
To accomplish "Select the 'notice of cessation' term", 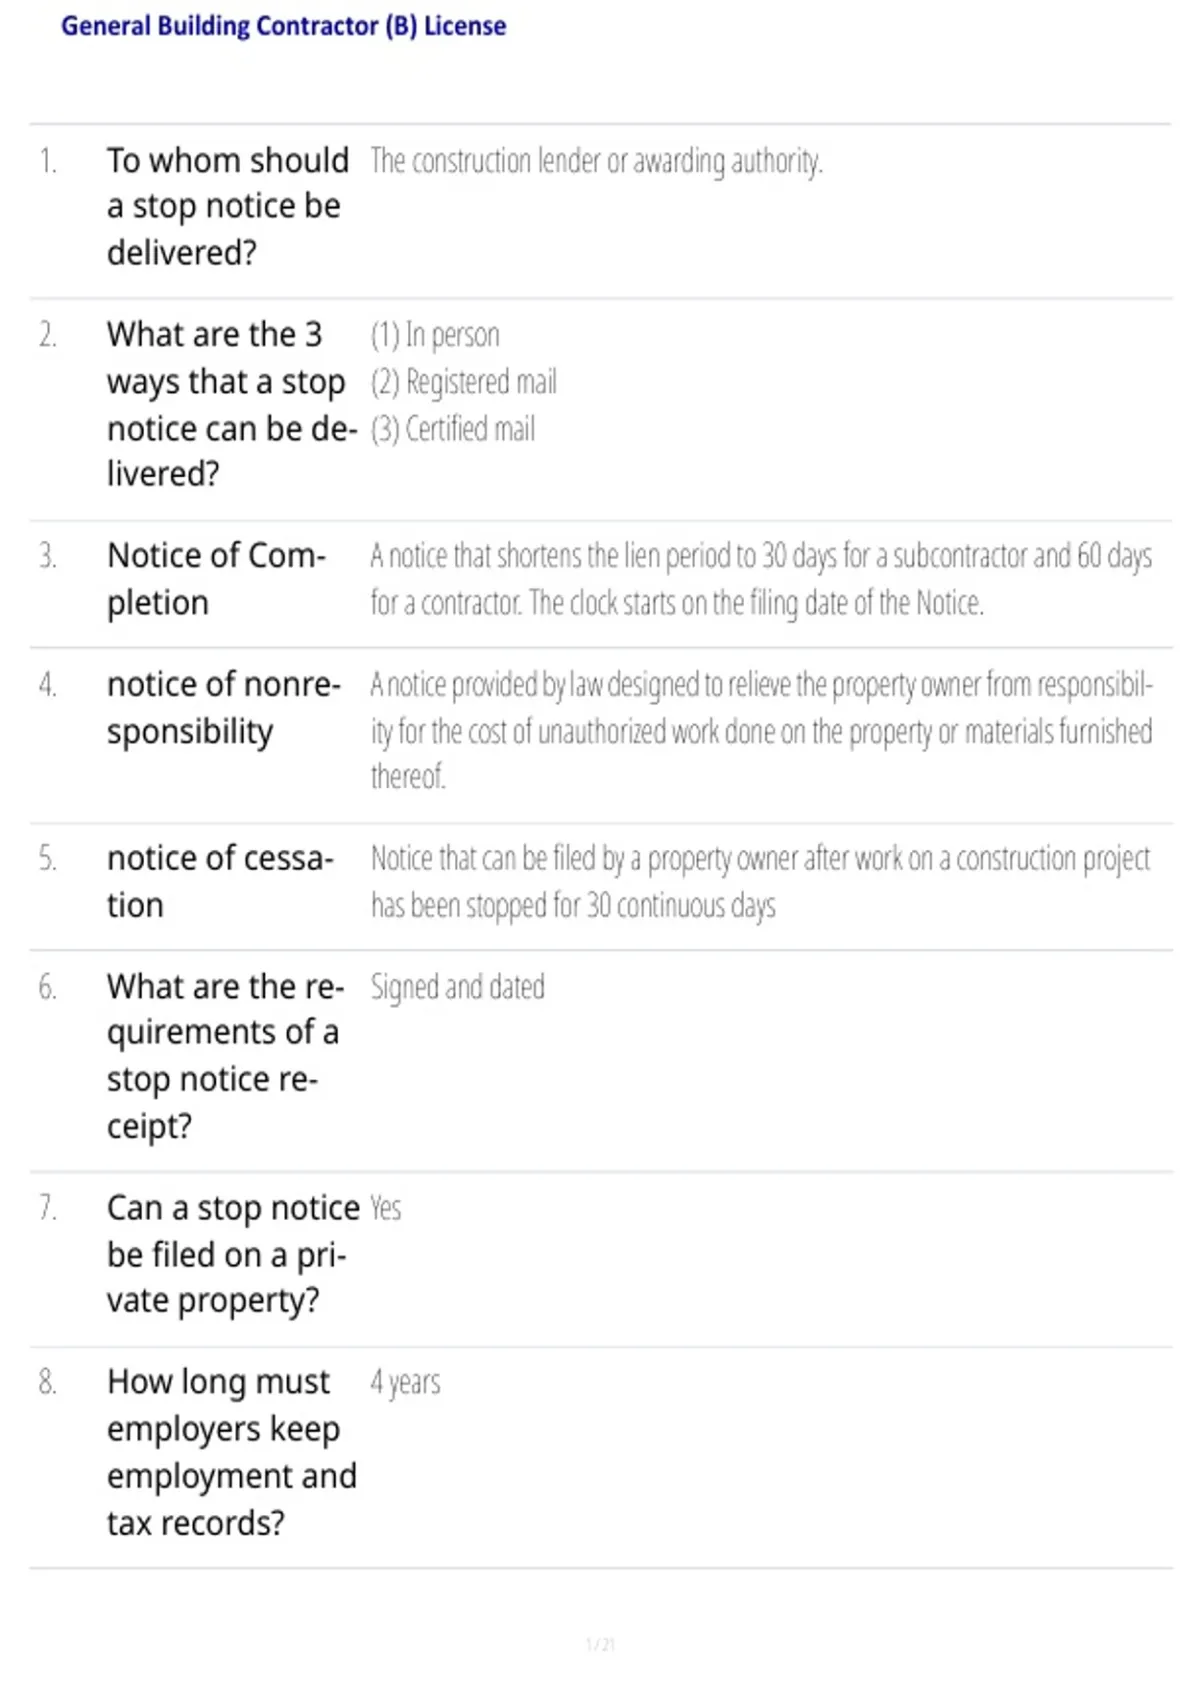I will [x=220, y=882].
